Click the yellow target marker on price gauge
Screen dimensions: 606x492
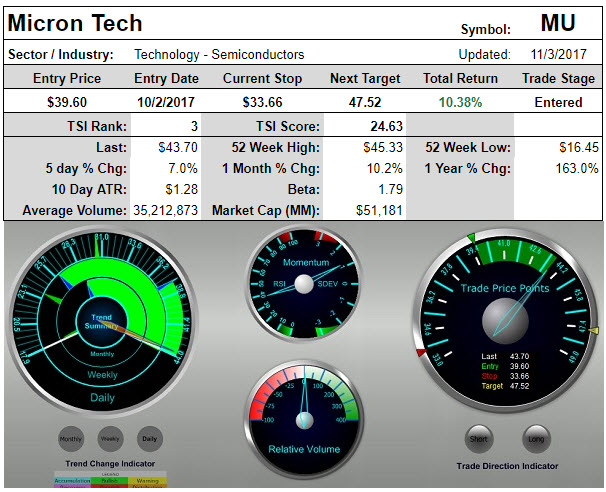[594, 331]
